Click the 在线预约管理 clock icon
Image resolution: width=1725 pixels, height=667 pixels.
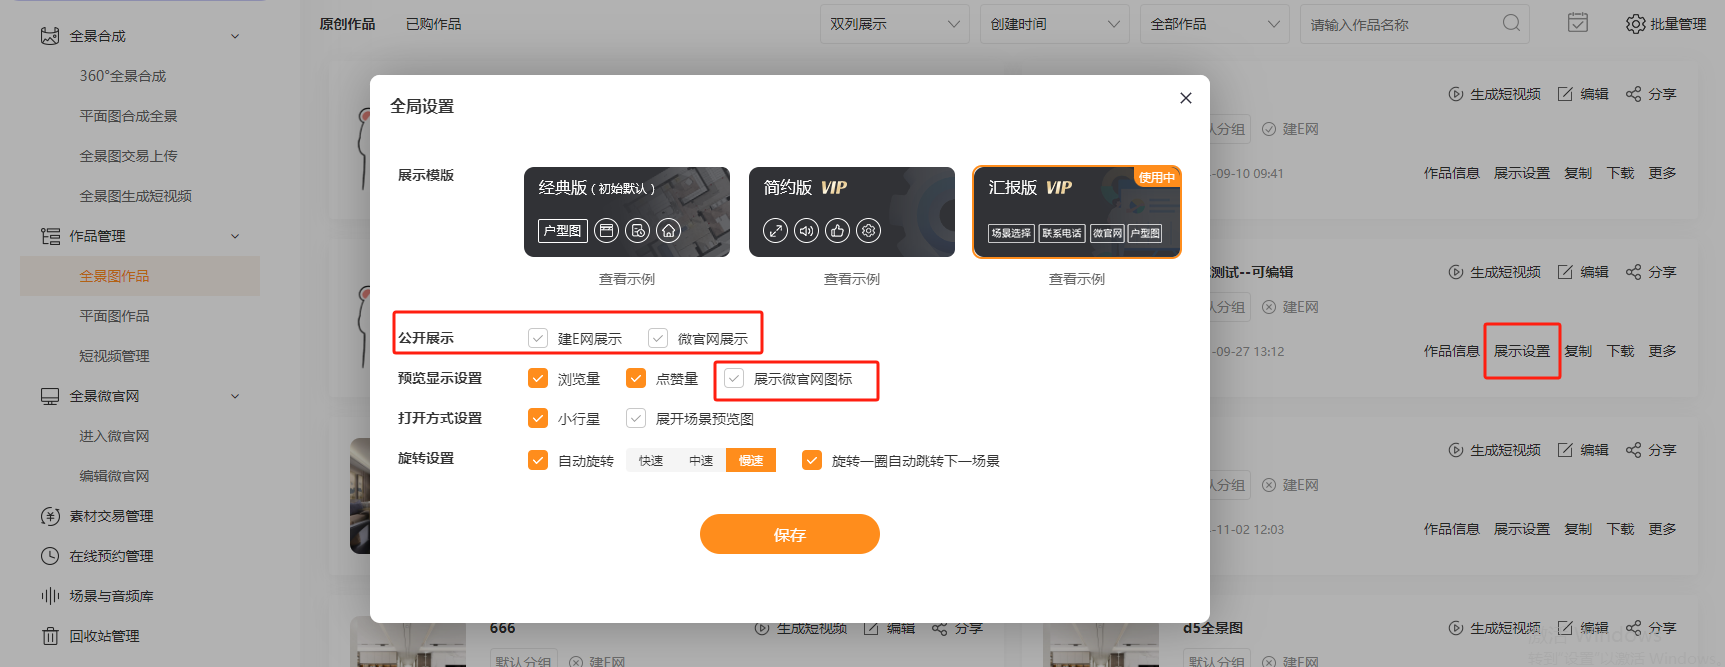(50, 556)
